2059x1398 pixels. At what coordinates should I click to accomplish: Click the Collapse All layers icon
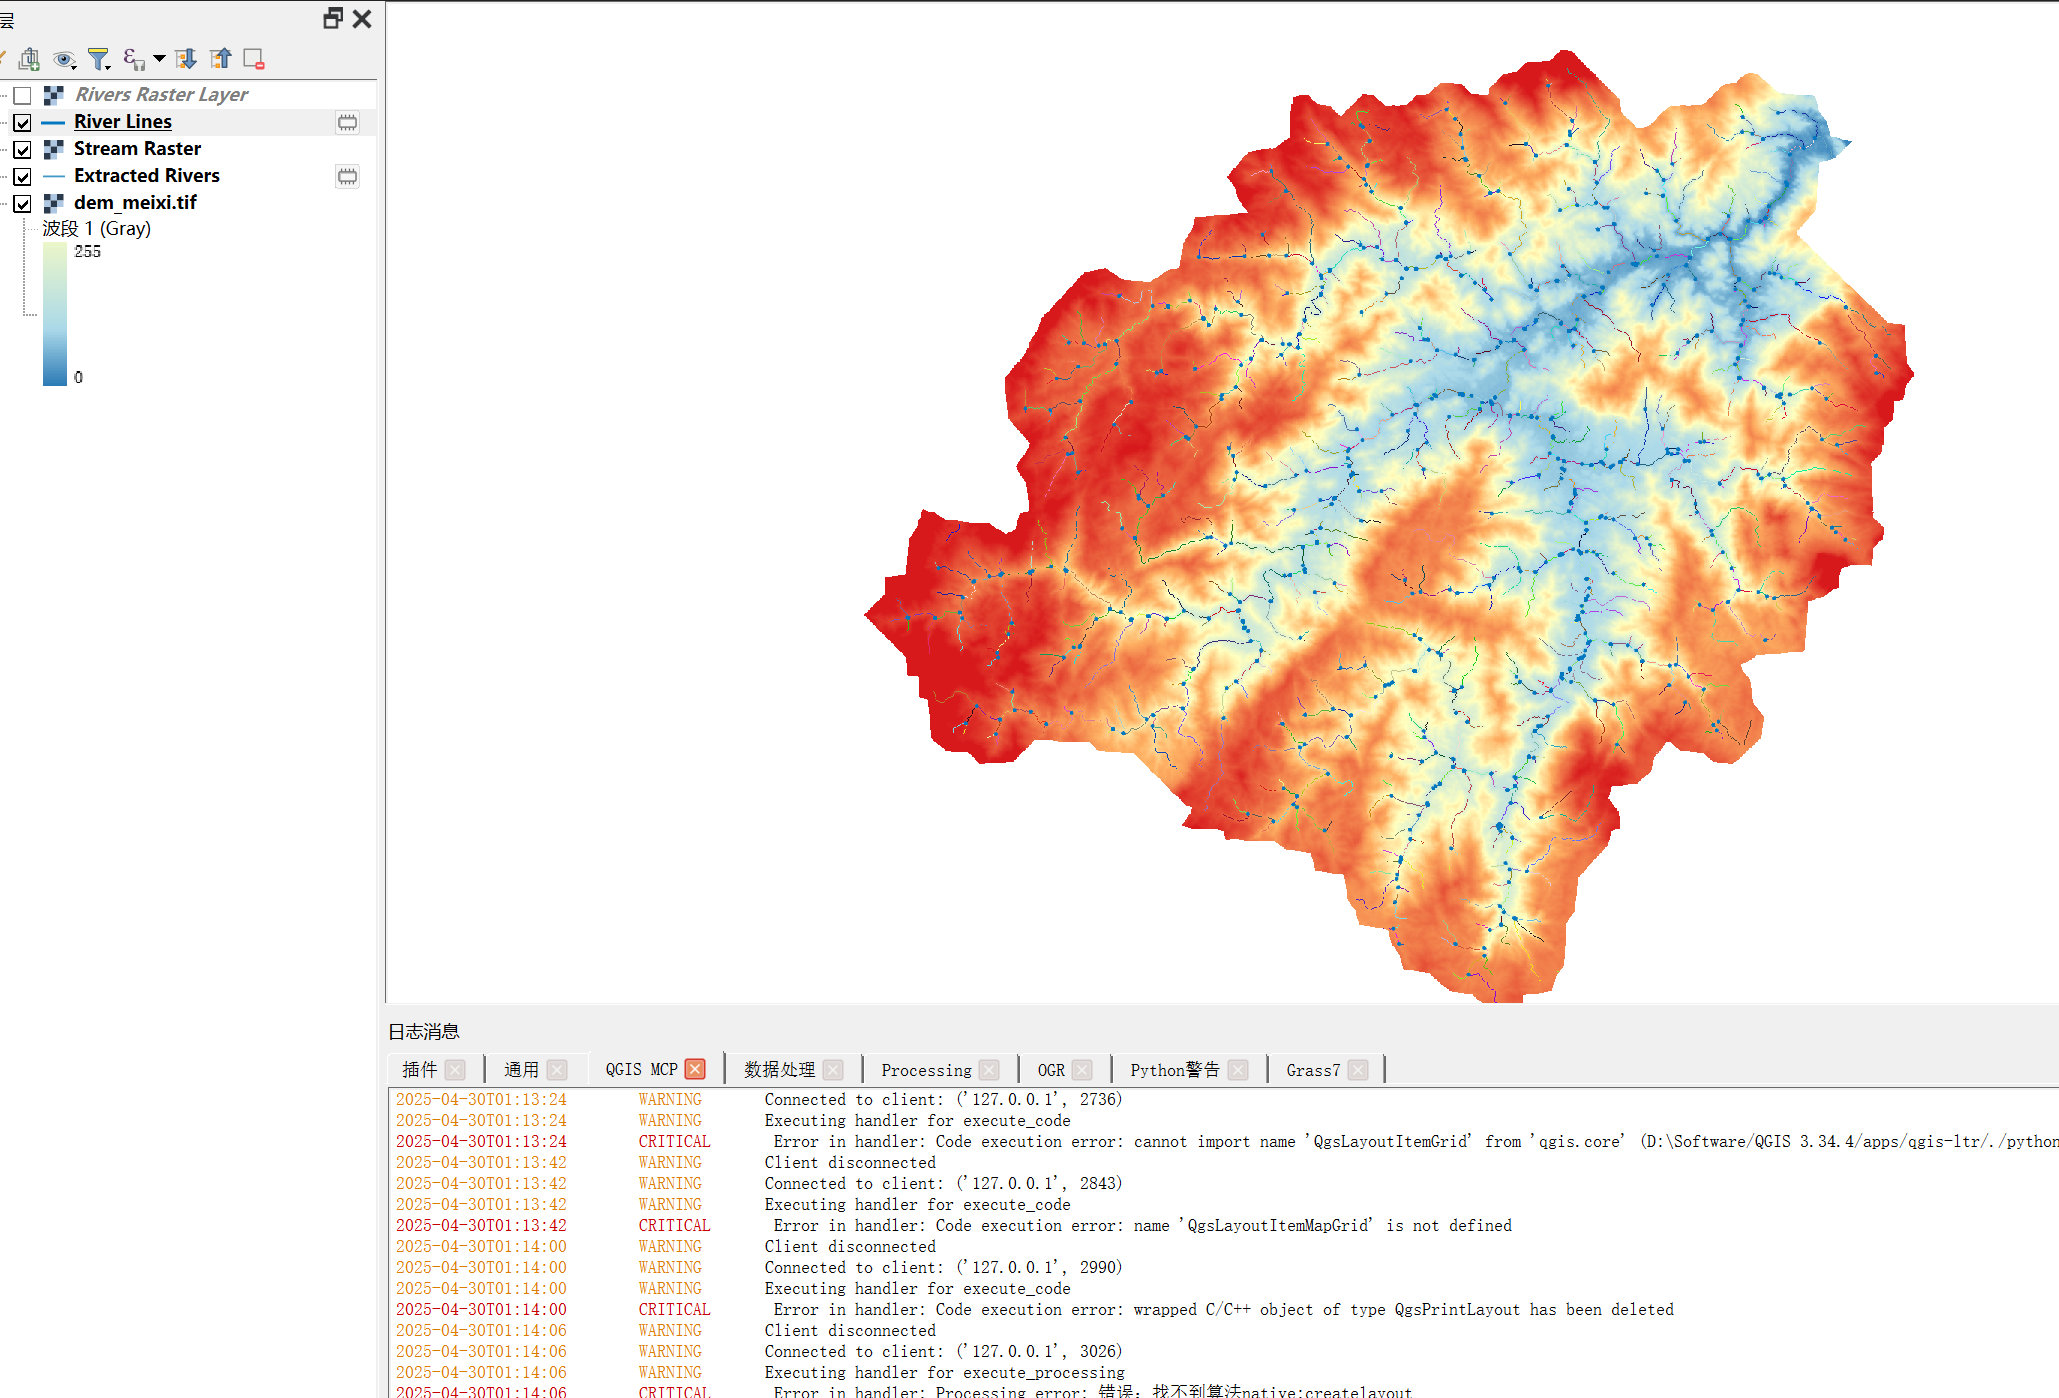221,60
